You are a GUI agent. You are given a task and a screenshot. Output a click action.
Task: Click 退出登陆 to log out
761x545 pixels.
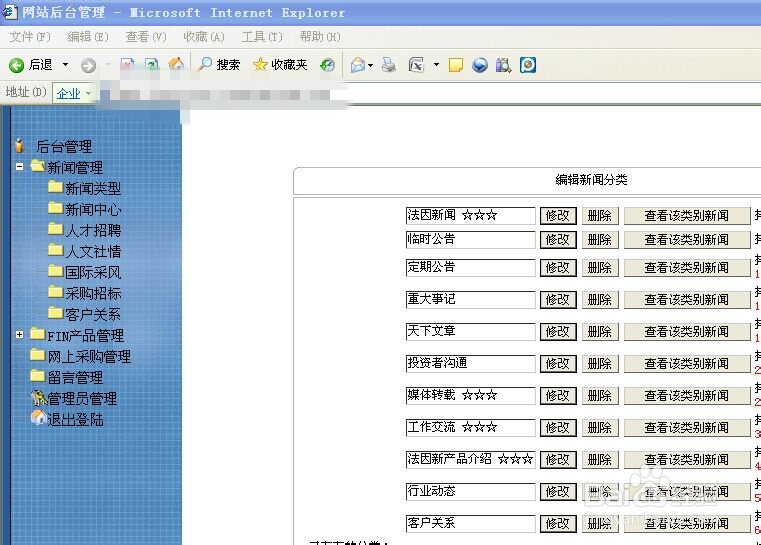[75, 419]
